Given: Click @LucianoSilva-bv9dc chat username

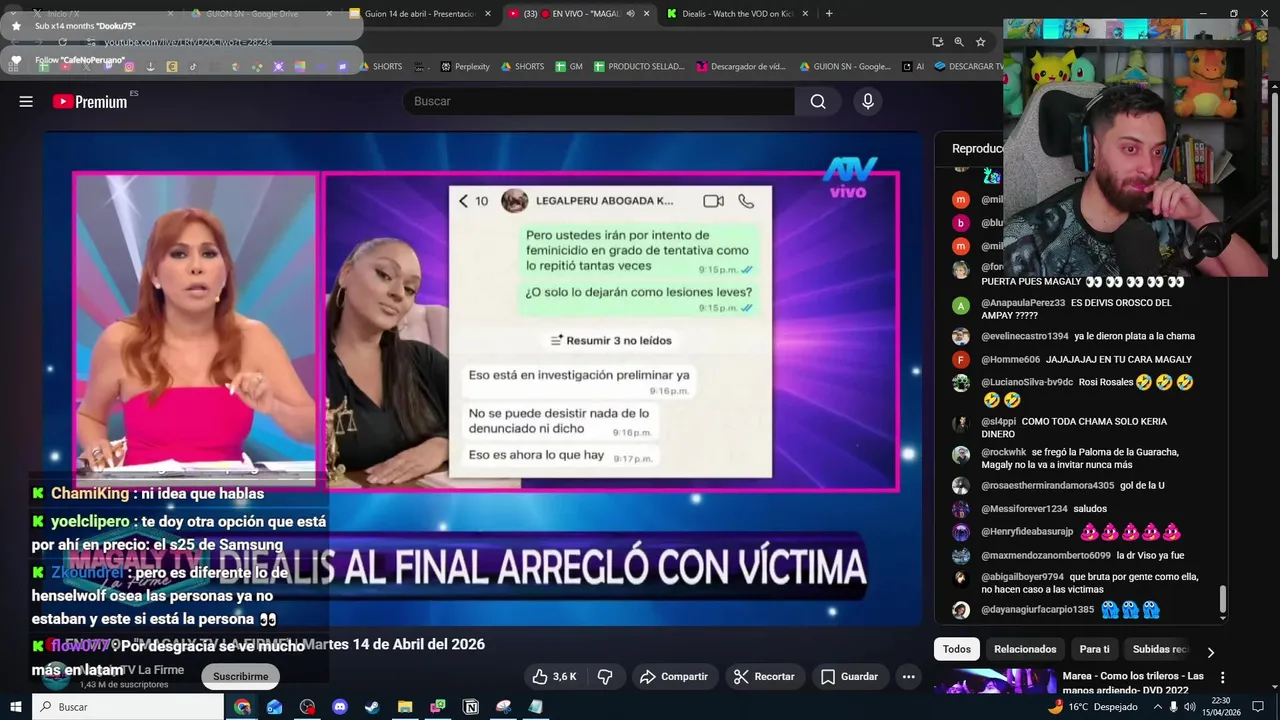Looking at the screenshot, I should [x=1027, y=383].
